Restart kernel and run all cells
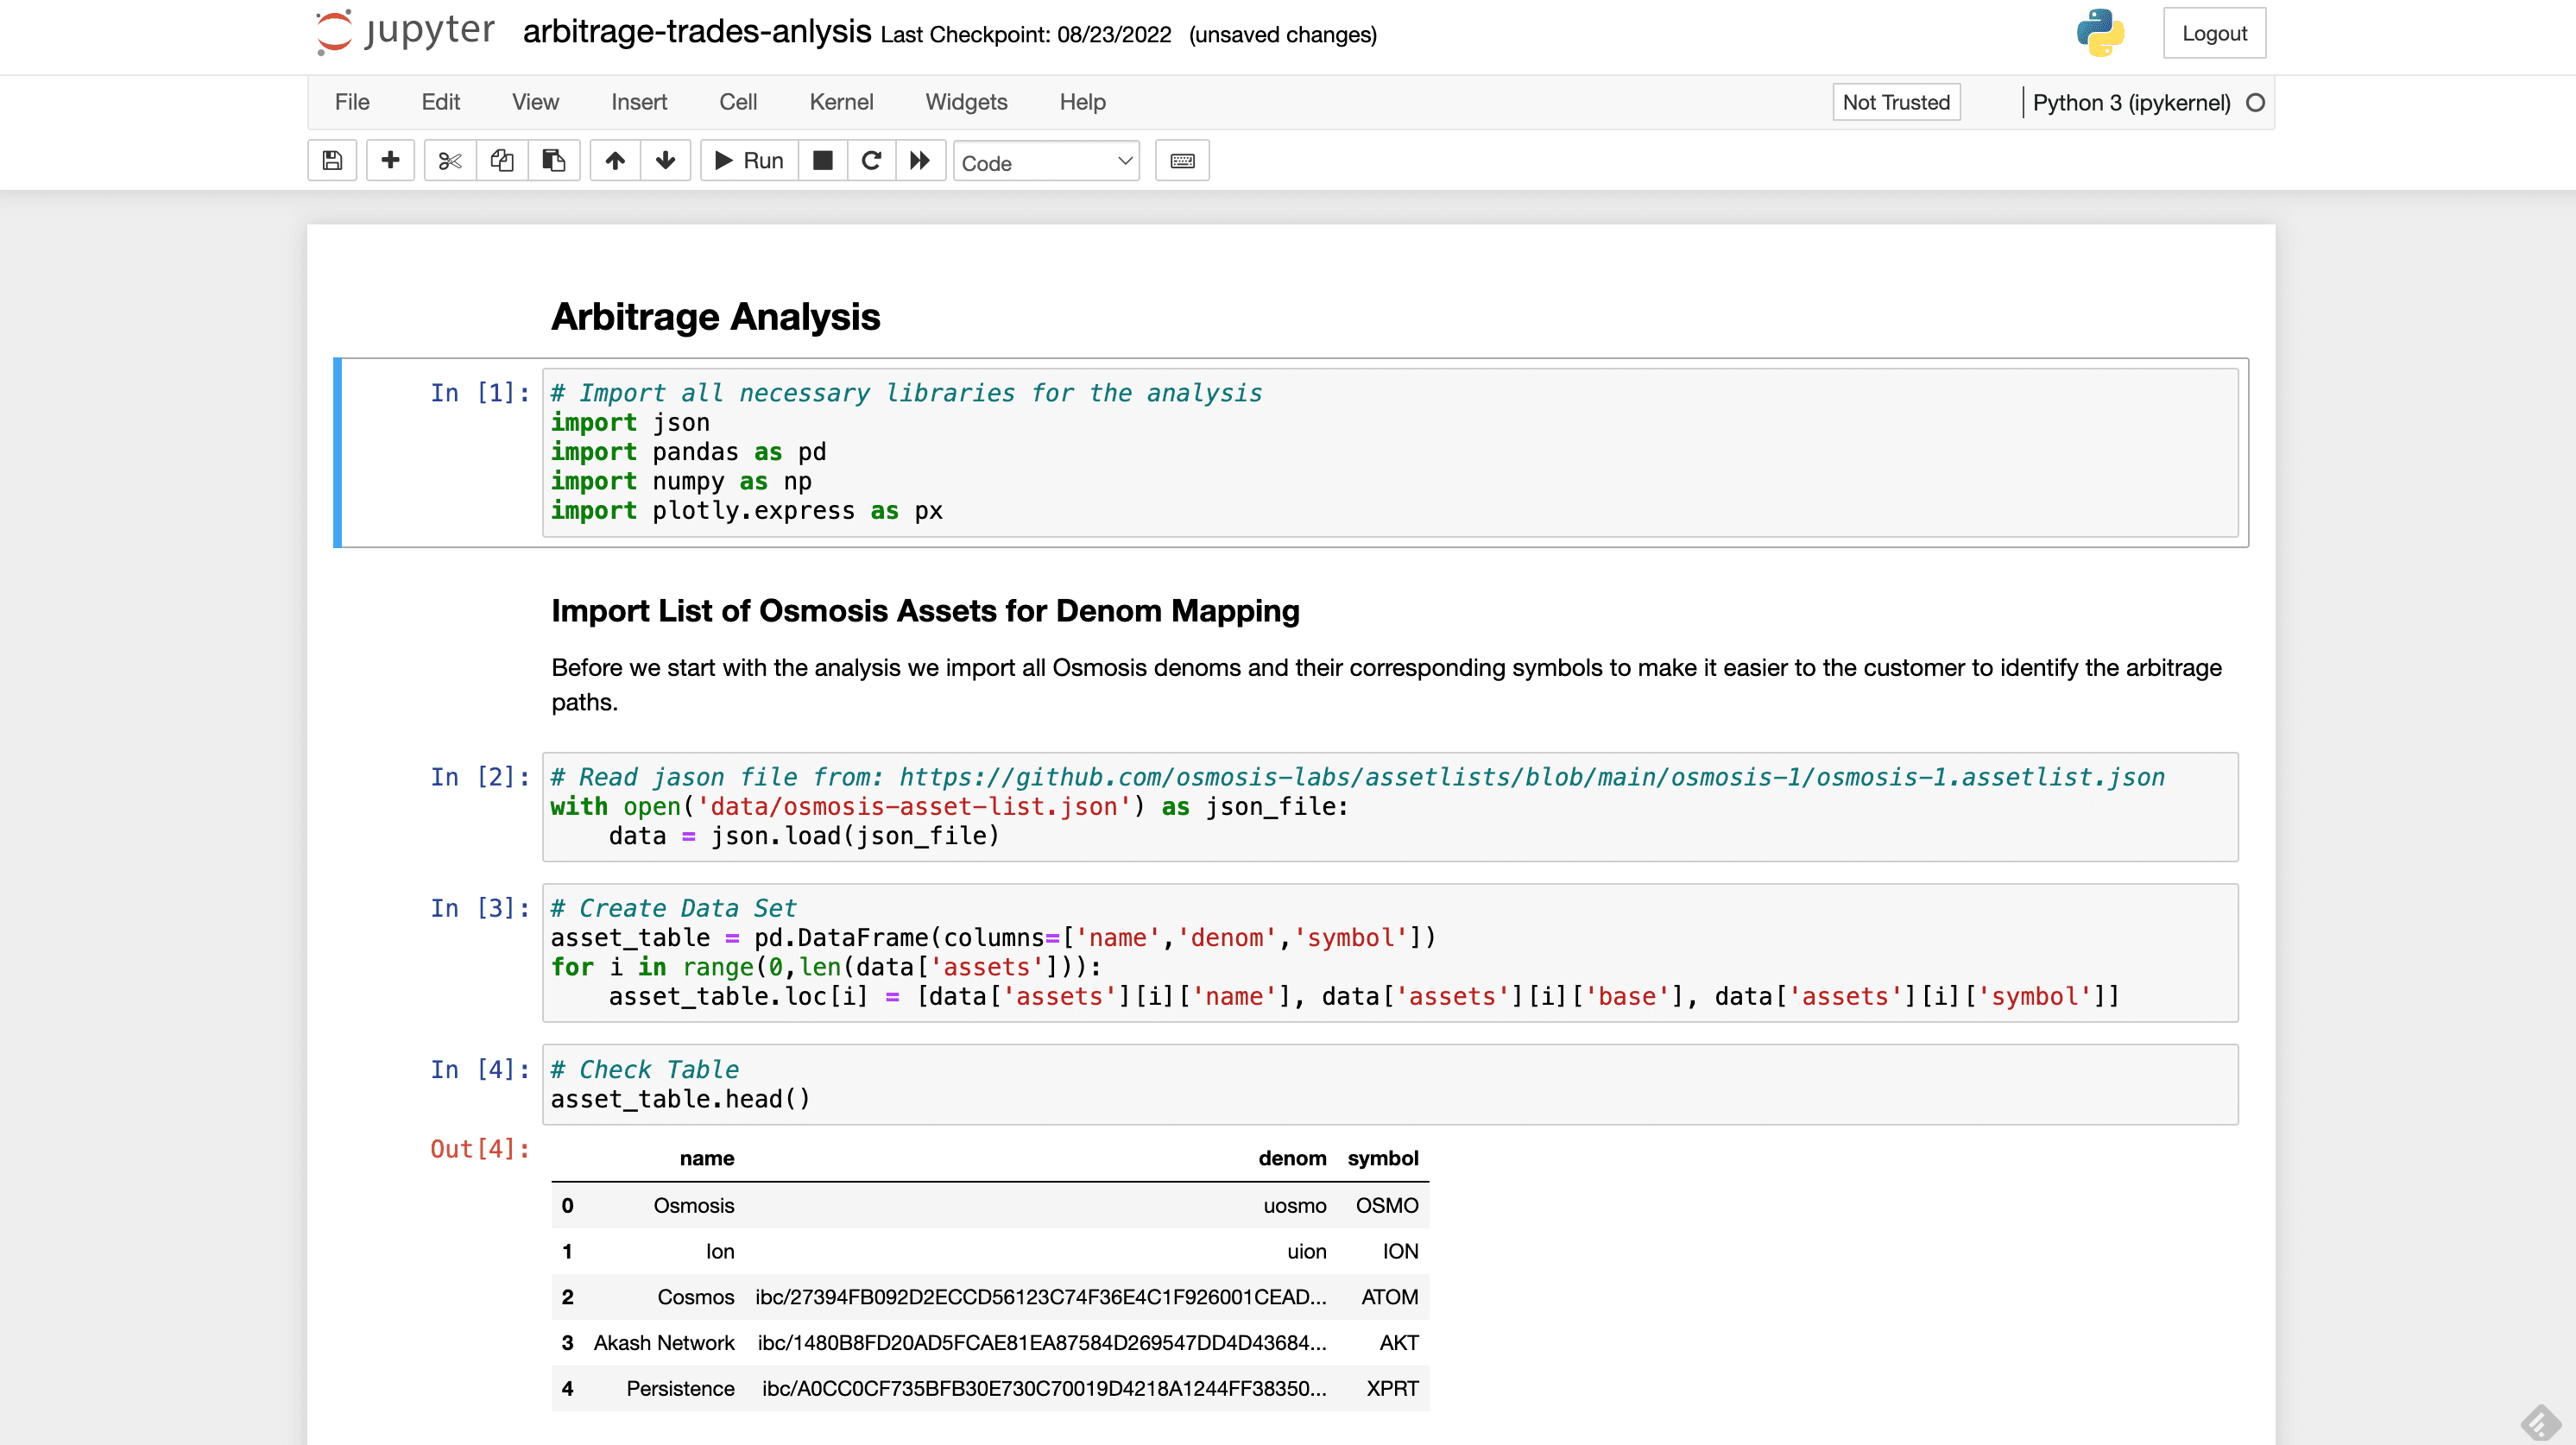 [x=919, y=160]
